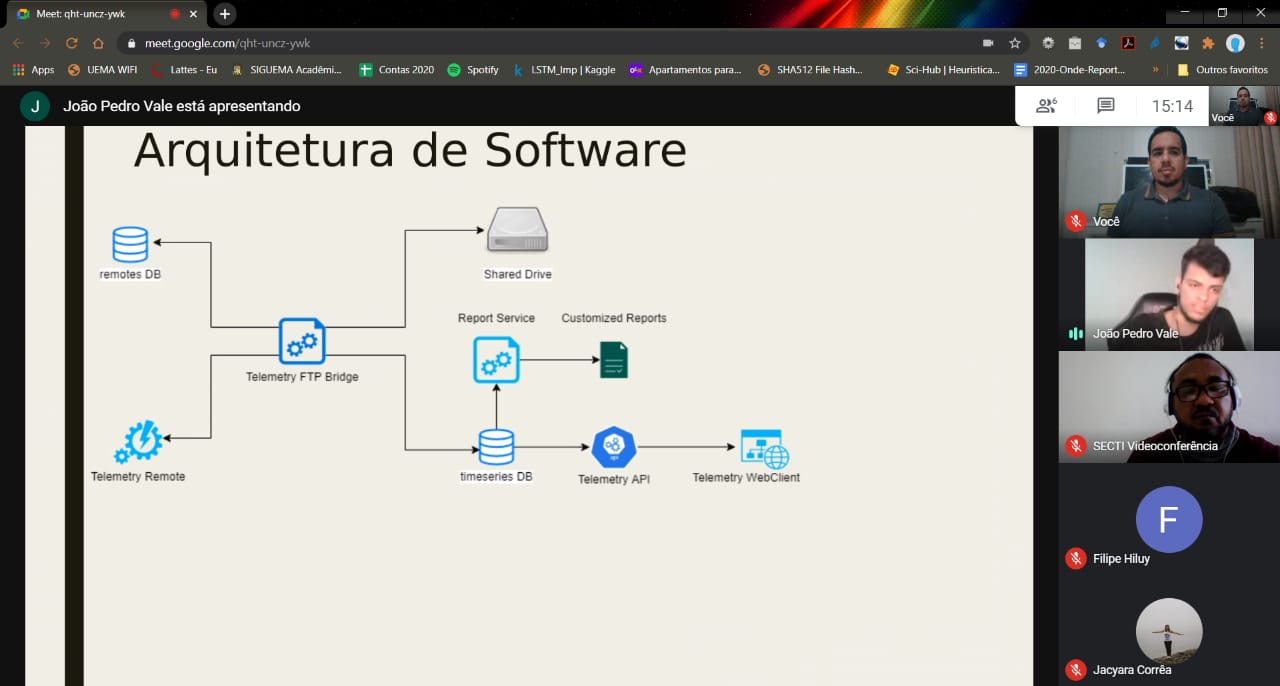Viewport: 1280px width, 686px height.
Task: Open the Adobe Acrobat extension
Action: click(x=1128, y=43)
